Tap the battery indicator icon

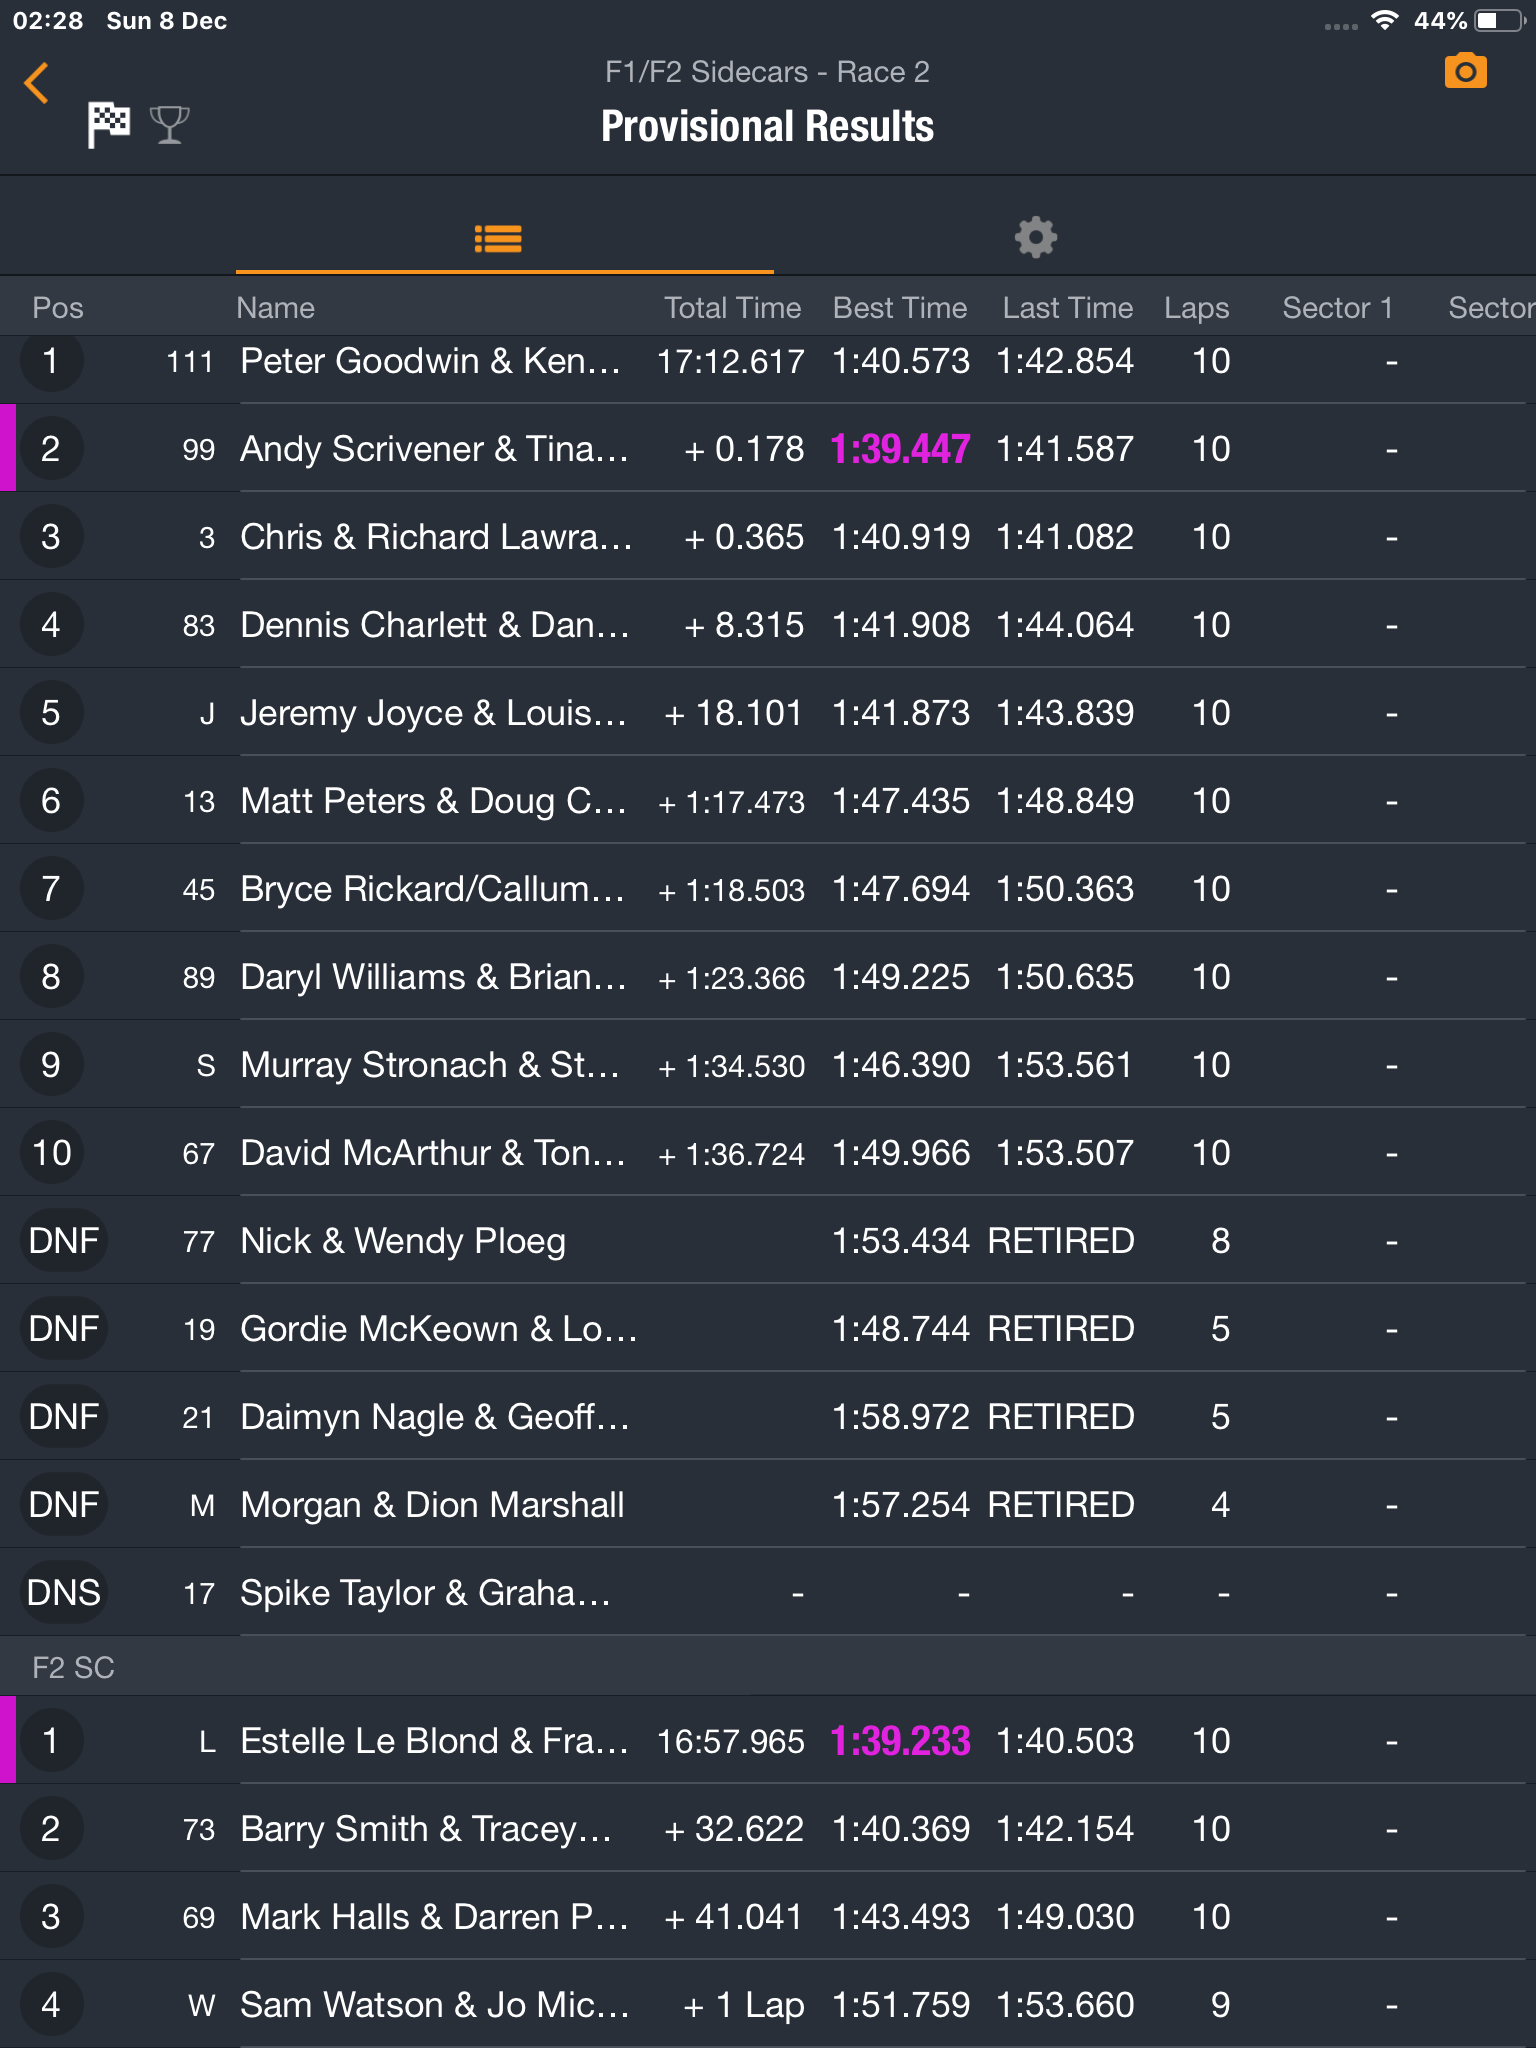(1500, 20)
